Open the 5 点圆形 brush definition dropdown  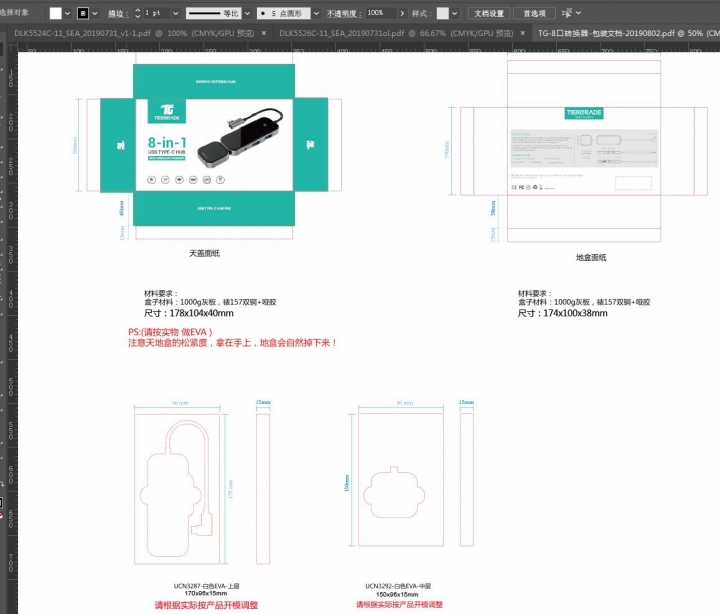point(314,13)
